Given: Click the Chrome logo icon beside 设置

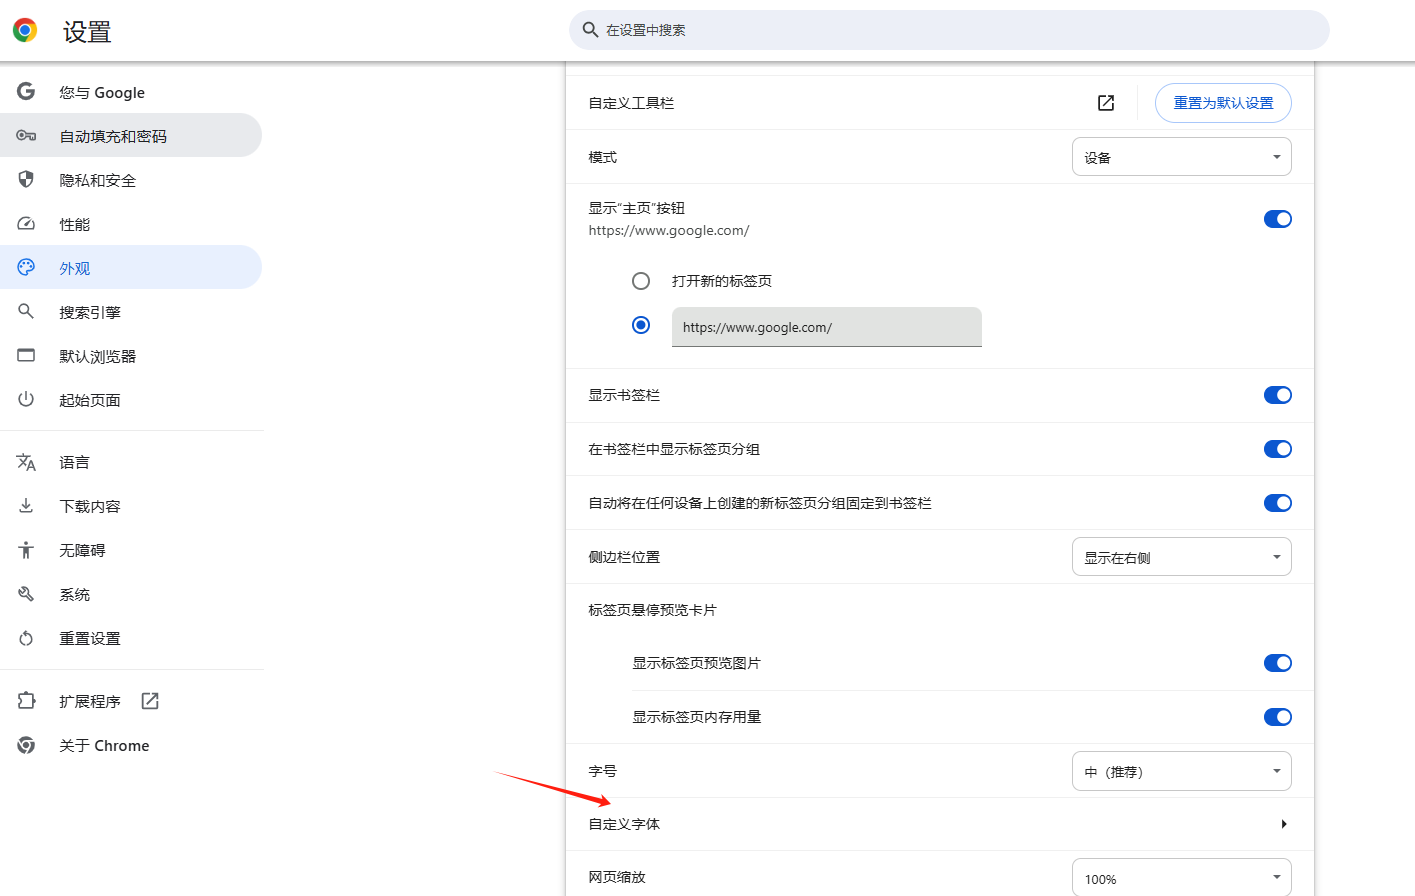Looking at the screenshot, I should (x=25, y=30).
